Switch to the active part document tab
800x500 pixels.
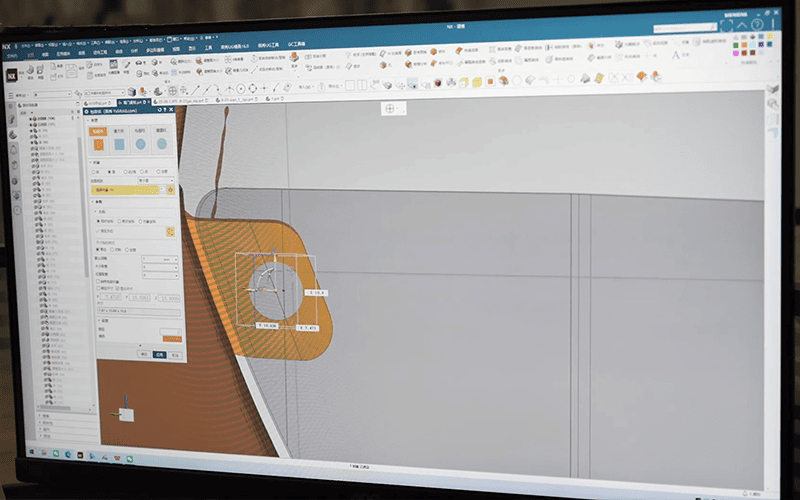coord(134,102)
